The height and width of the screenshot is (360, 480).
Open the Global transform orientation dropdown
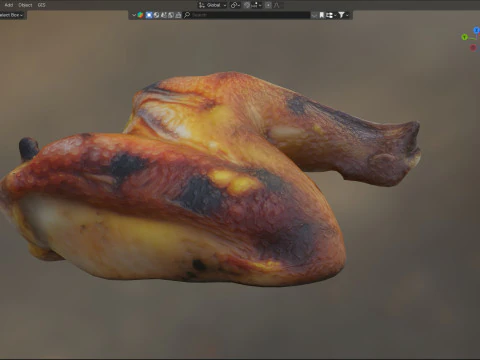point(213,5)
